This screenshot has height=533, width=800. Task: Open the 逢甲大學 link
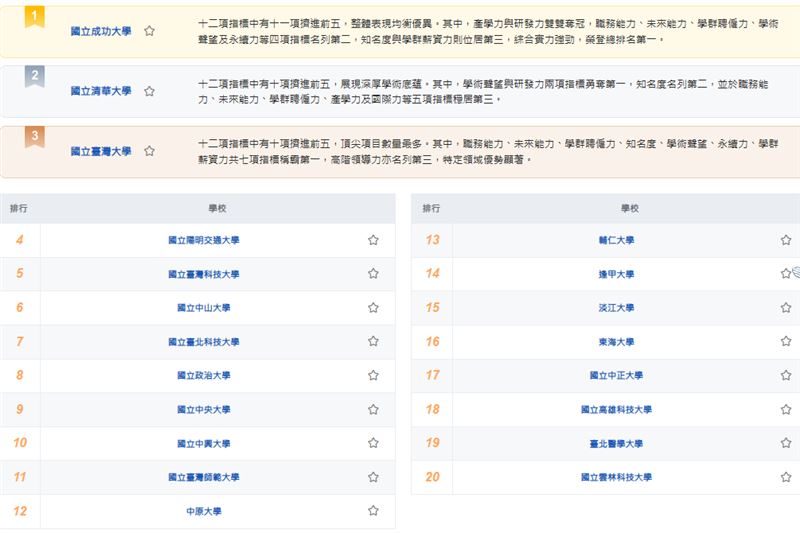(616, 274)
